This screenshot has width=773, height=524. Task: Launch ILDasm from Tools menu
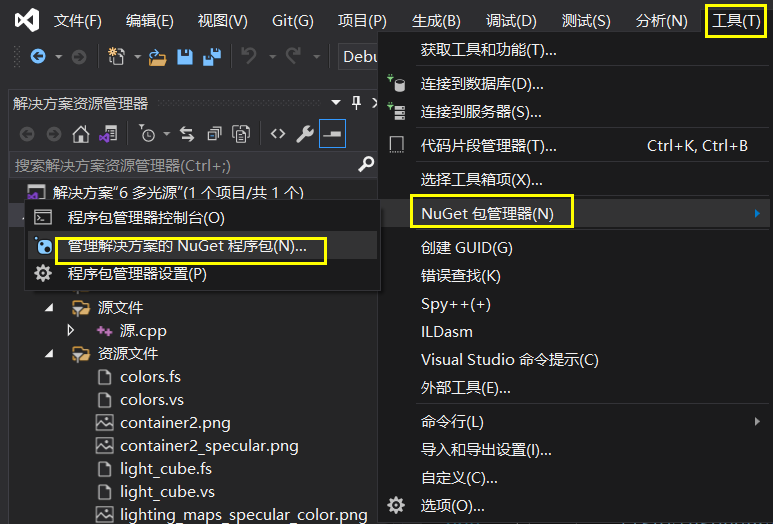[573, 332]
